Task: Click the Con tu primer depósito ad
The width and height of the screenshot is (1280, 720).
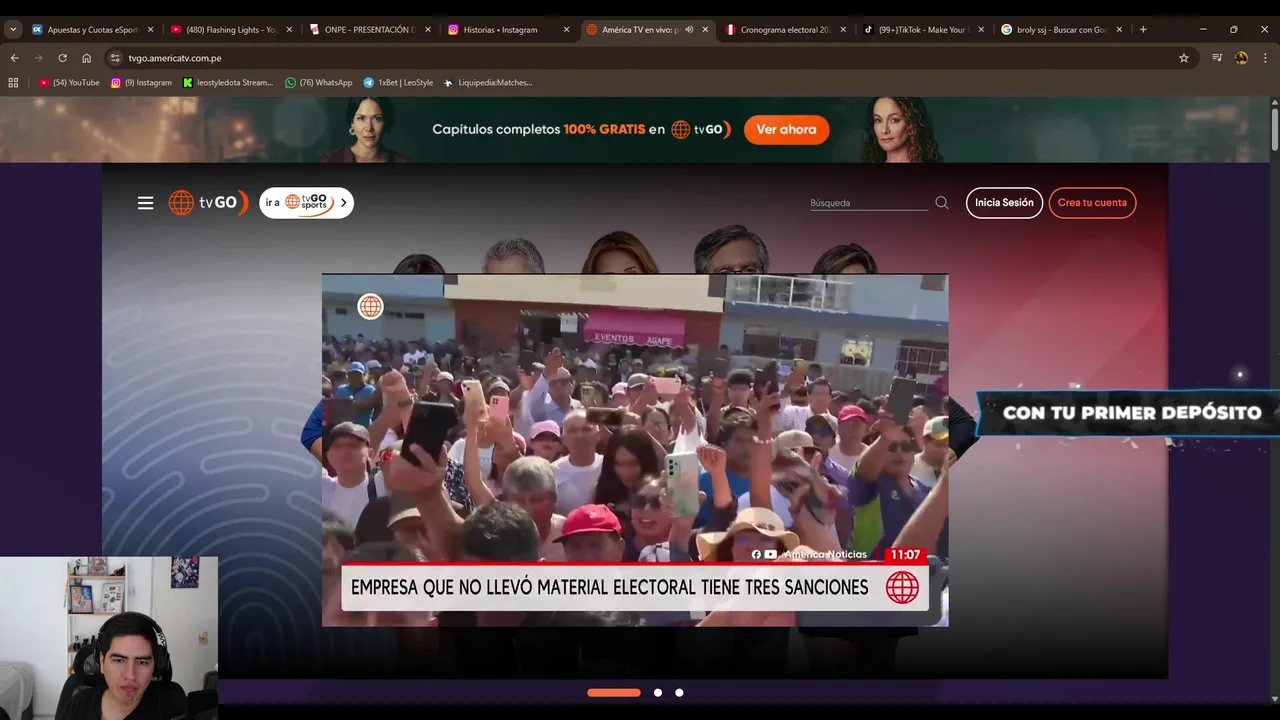Action: click(x=1128, y=413)
